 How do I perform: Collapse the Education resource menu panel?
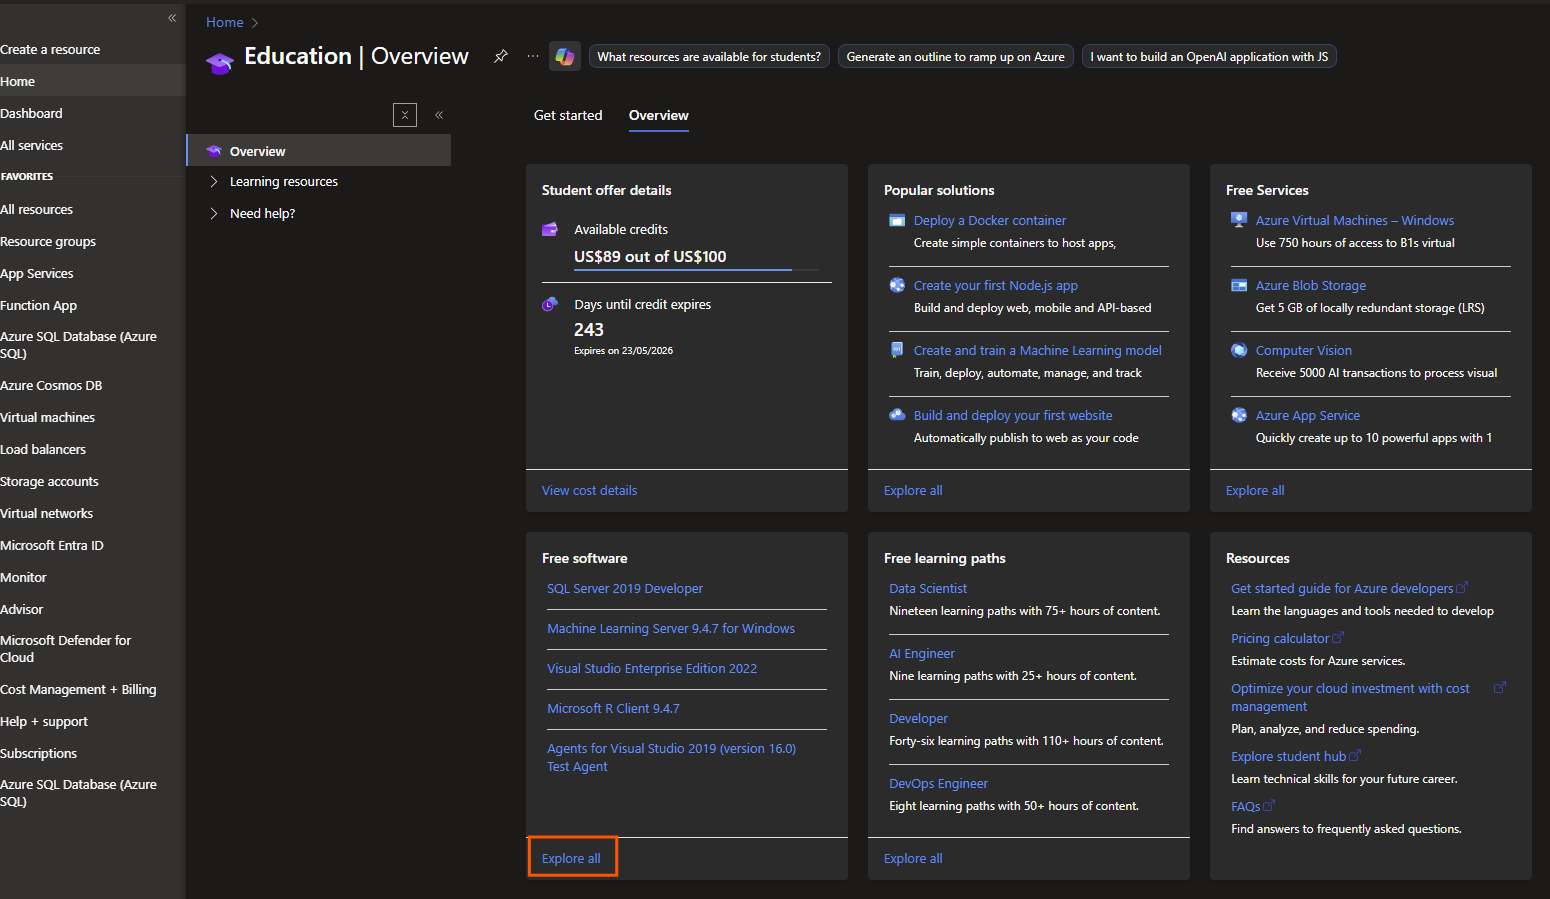439,115
